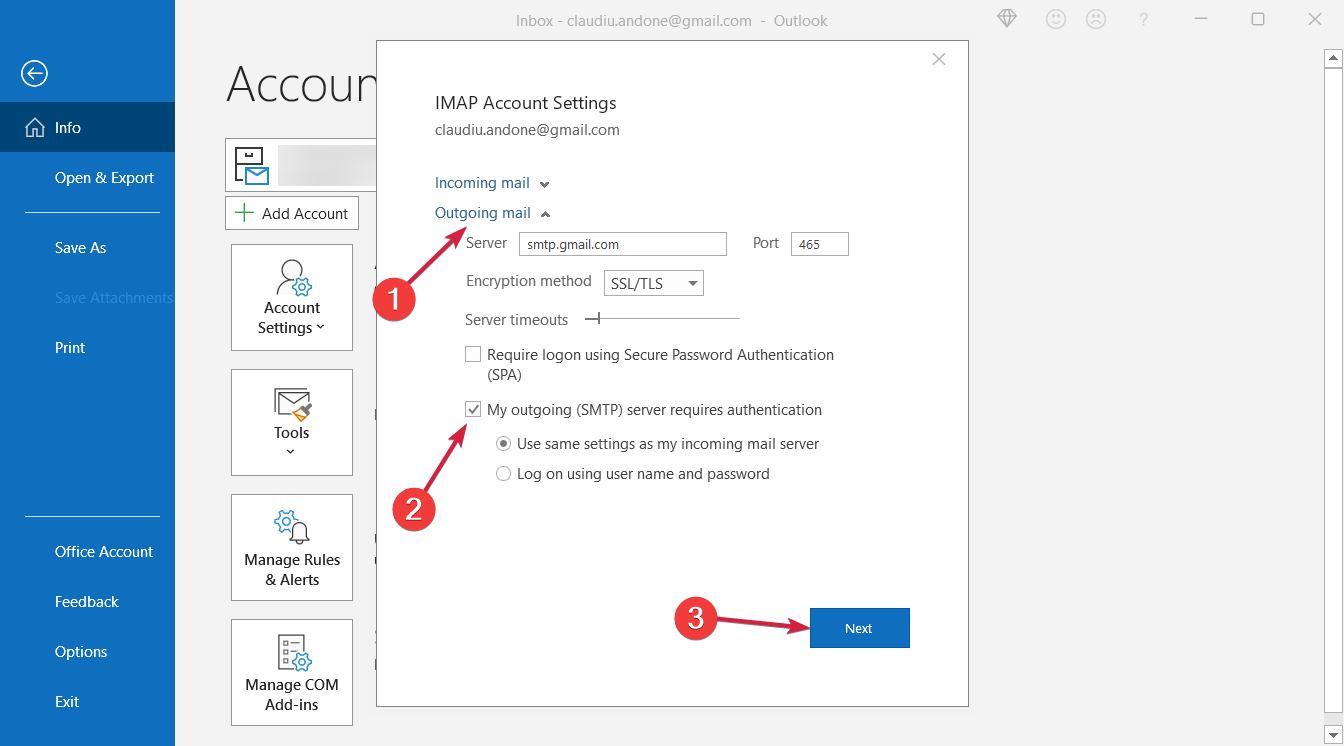The image size is (1344, 746).
Task: Click the Port 465 field
Action: pos(820,244)
